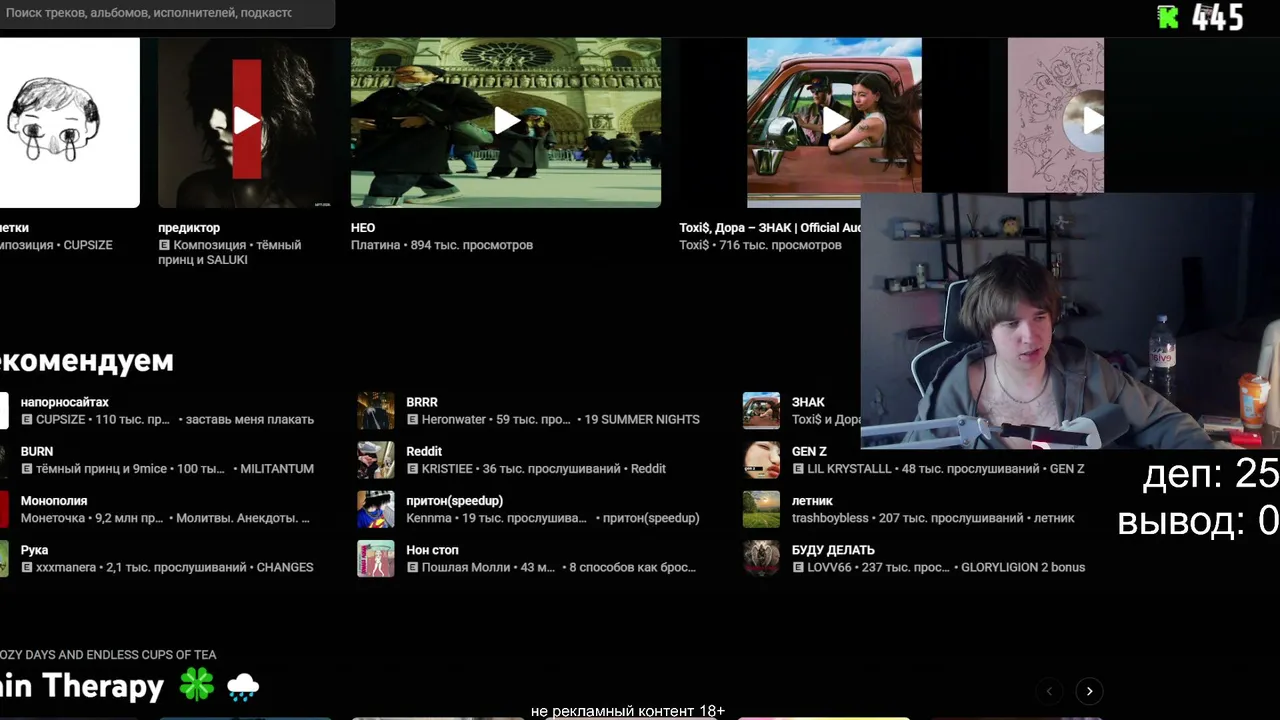The width and height of the screenshot is (1280, 720).
Task: Select the song Рука
Action: pos(34,549)
